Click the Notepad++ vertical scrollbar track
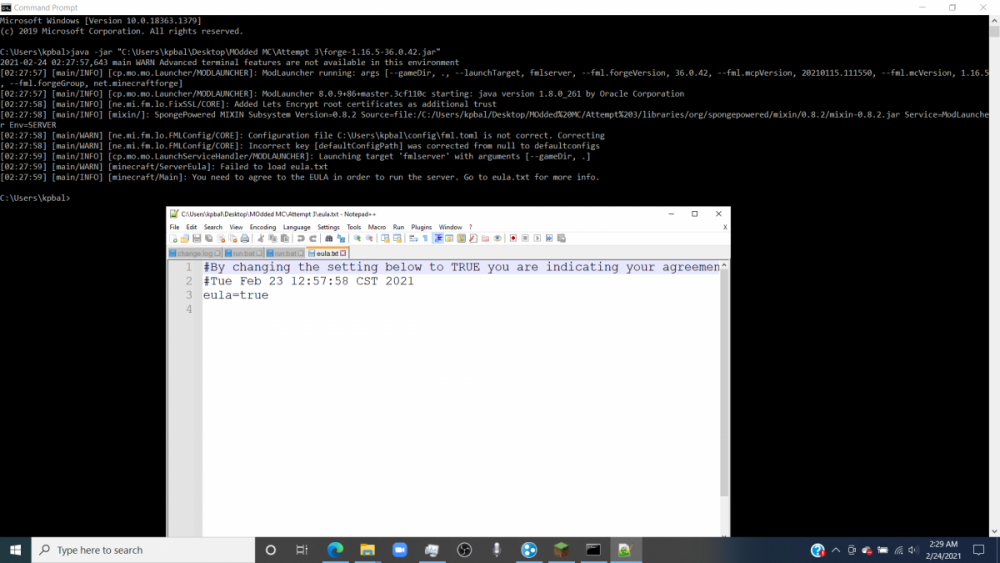Viewport: 1000px width, 563px height. [x=724, y=400]
